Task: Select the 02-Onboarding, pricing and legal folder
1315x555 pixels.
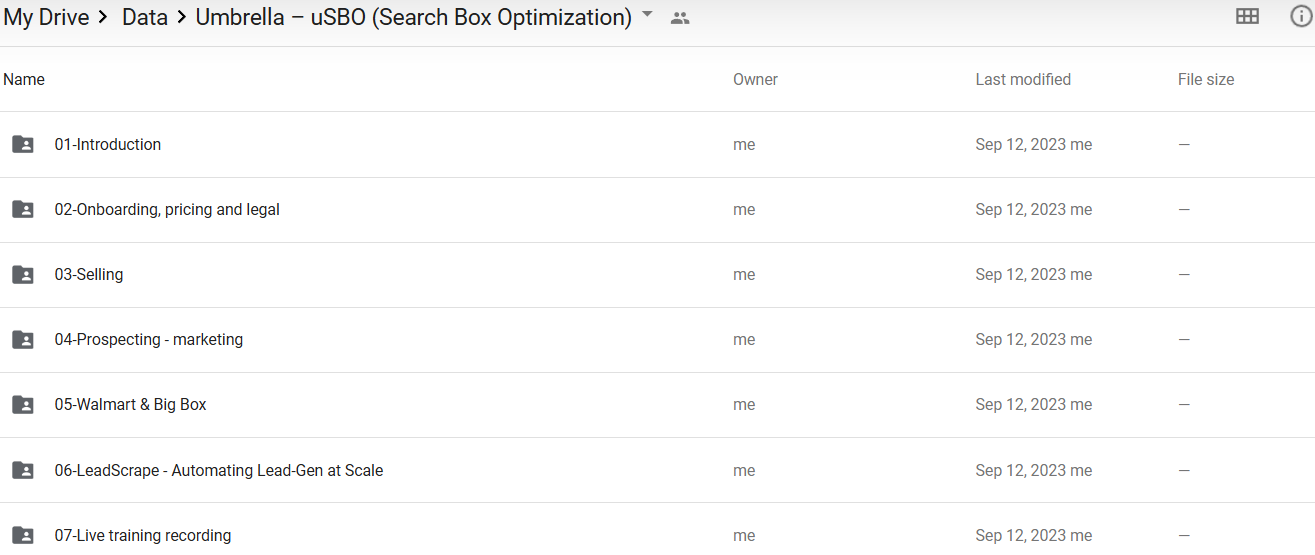Action: pyautogui.click(x=167, y=209)
